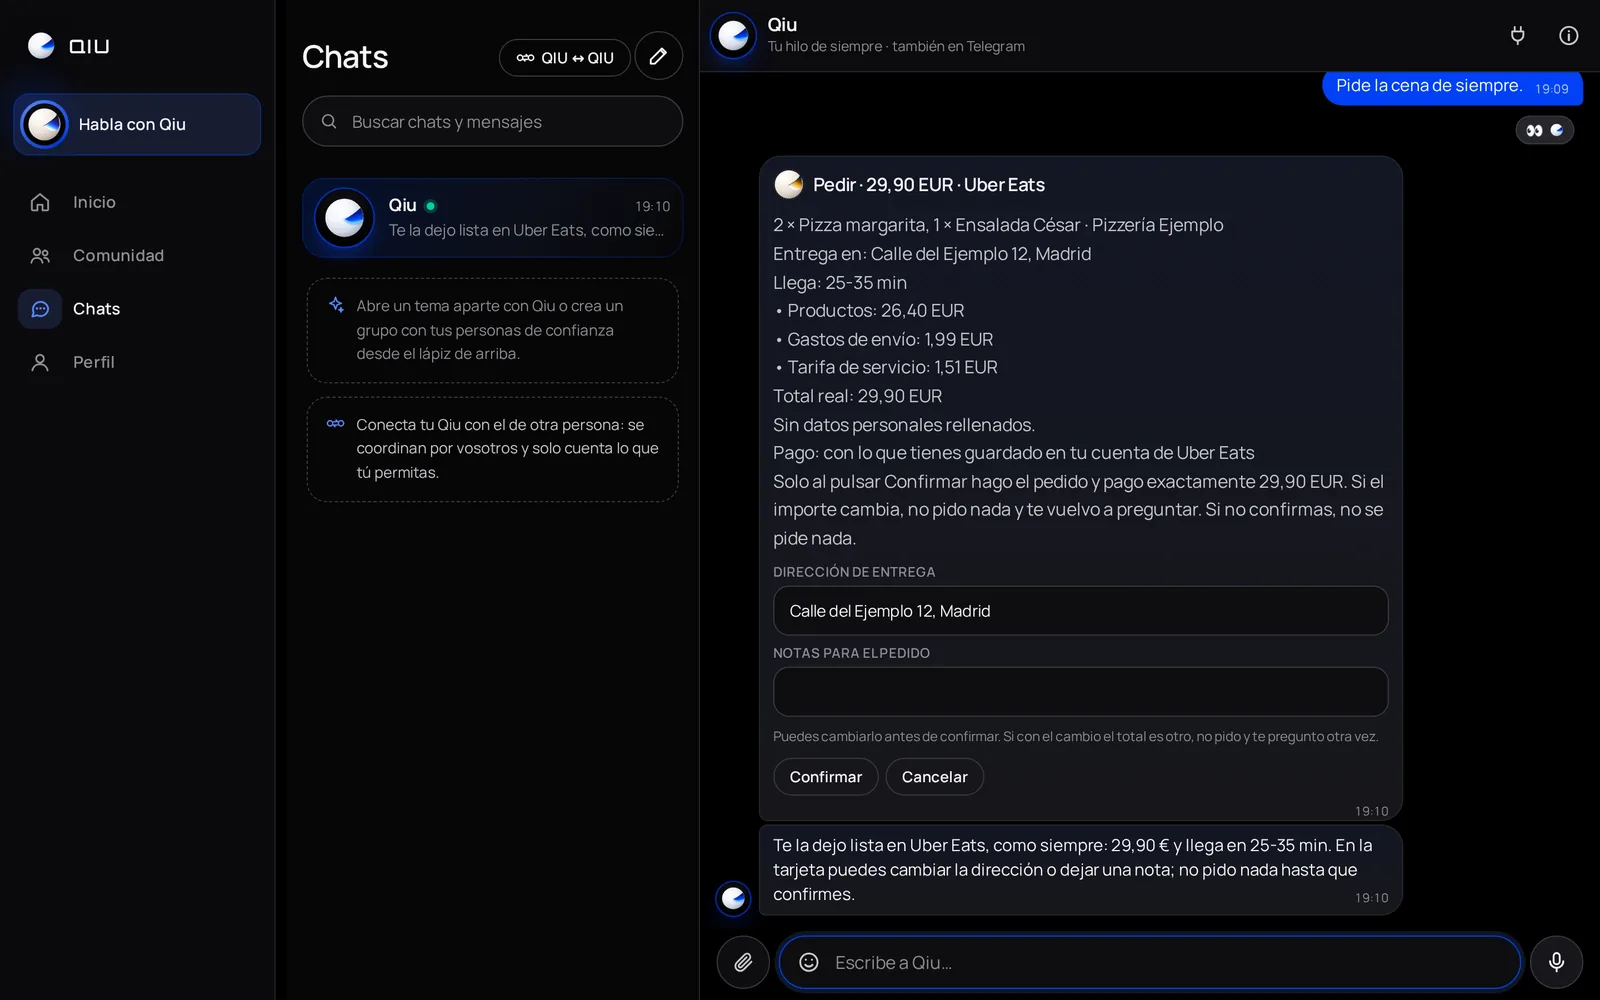Go to Inicio in the sidebar
The width and height of the screenshot is (1600, 1000).
(94, 202)
